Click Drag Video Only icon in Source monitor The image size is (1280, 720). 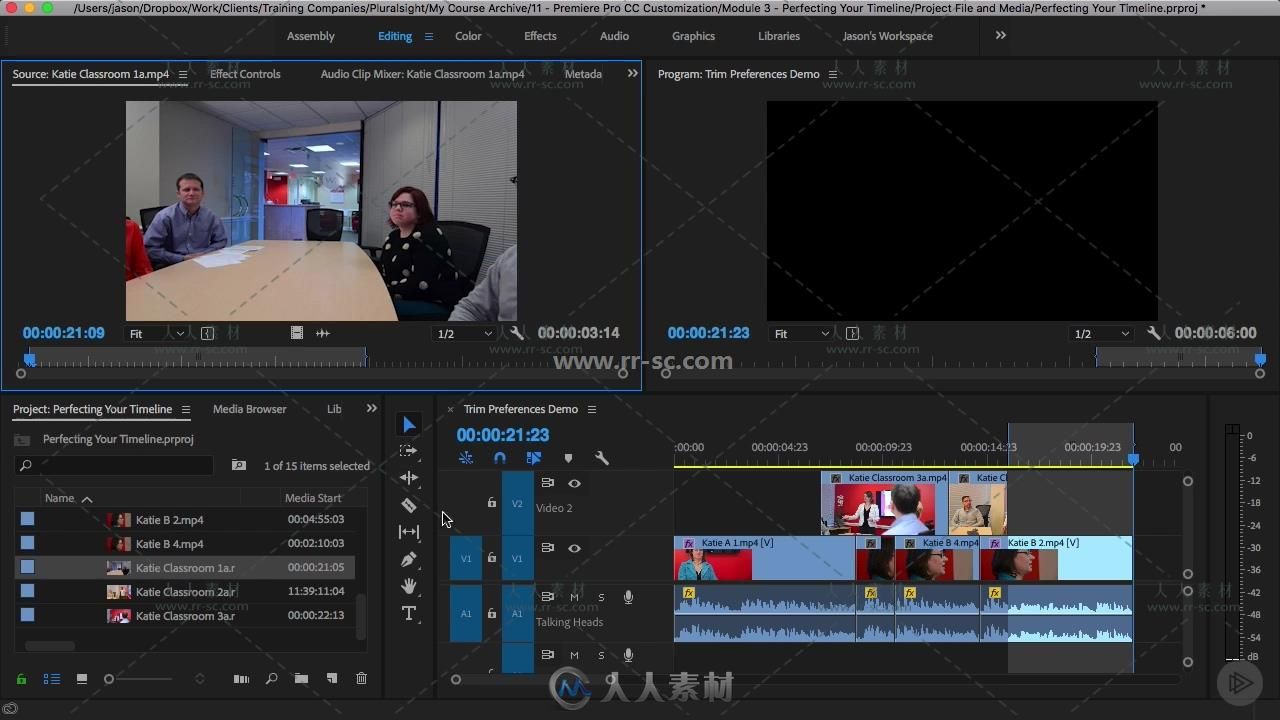(297, 333)
